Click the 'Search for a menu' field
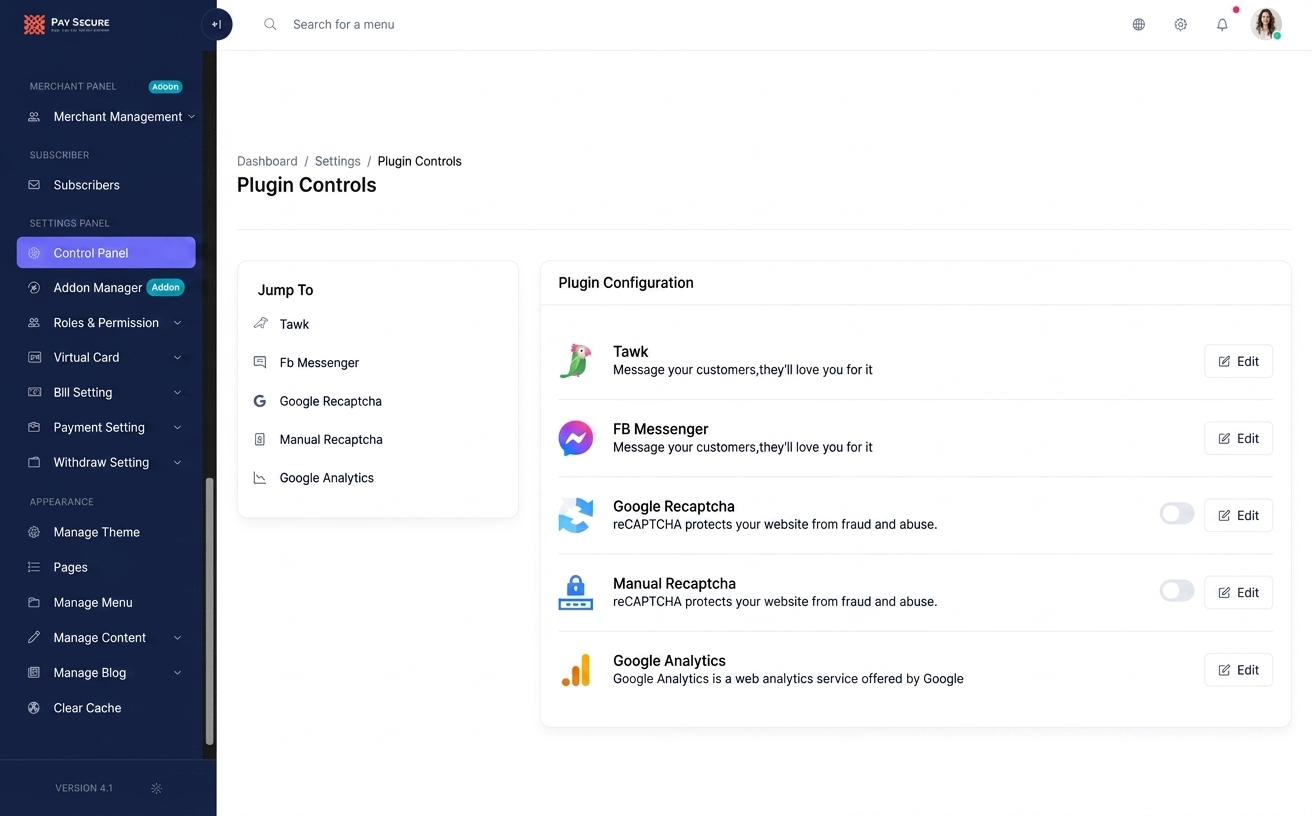Viewport: 1312px width, 816px height. click(344, 24)
